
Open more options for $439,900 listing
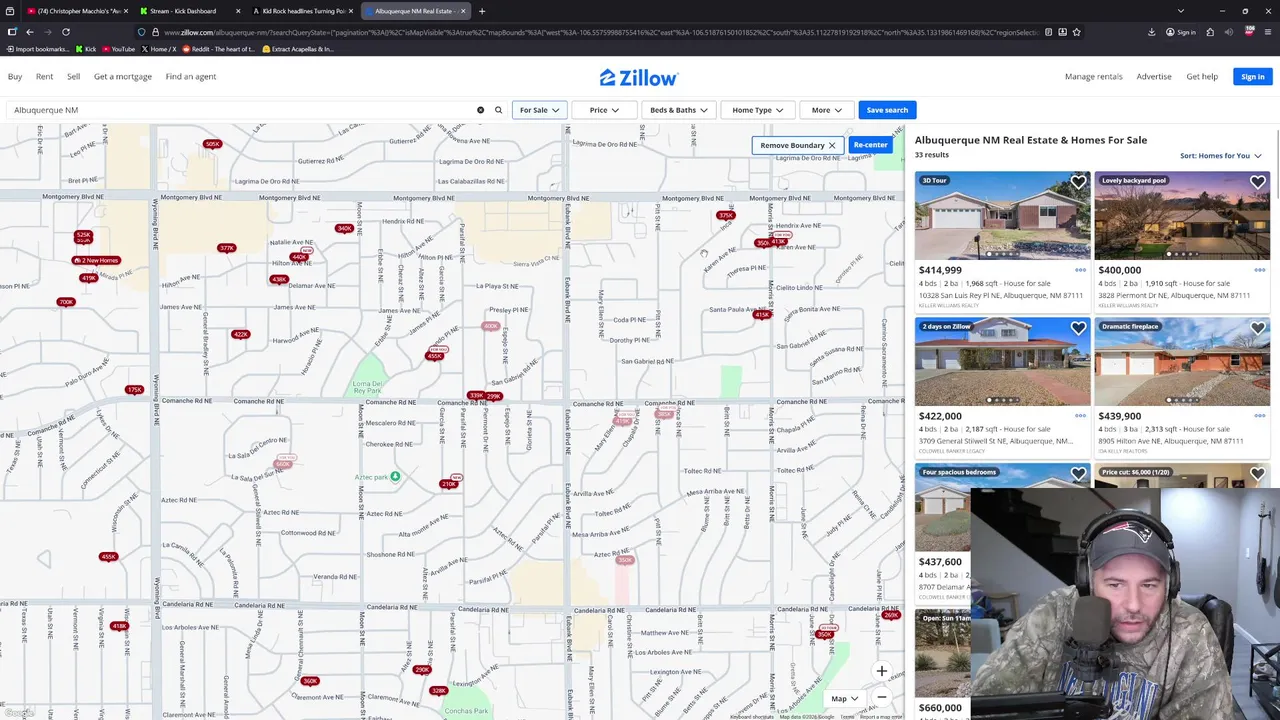(x=1260, y=416)
